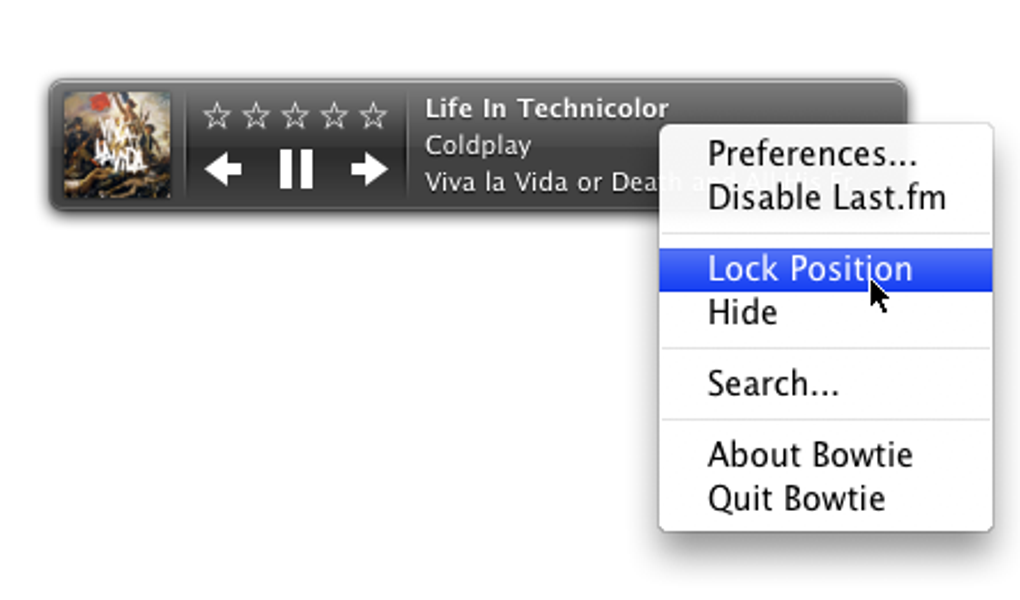Click the Viva la Vida album name text
Image resolution: width=1020 pixels, height=600 pixels.
point(540,183)
